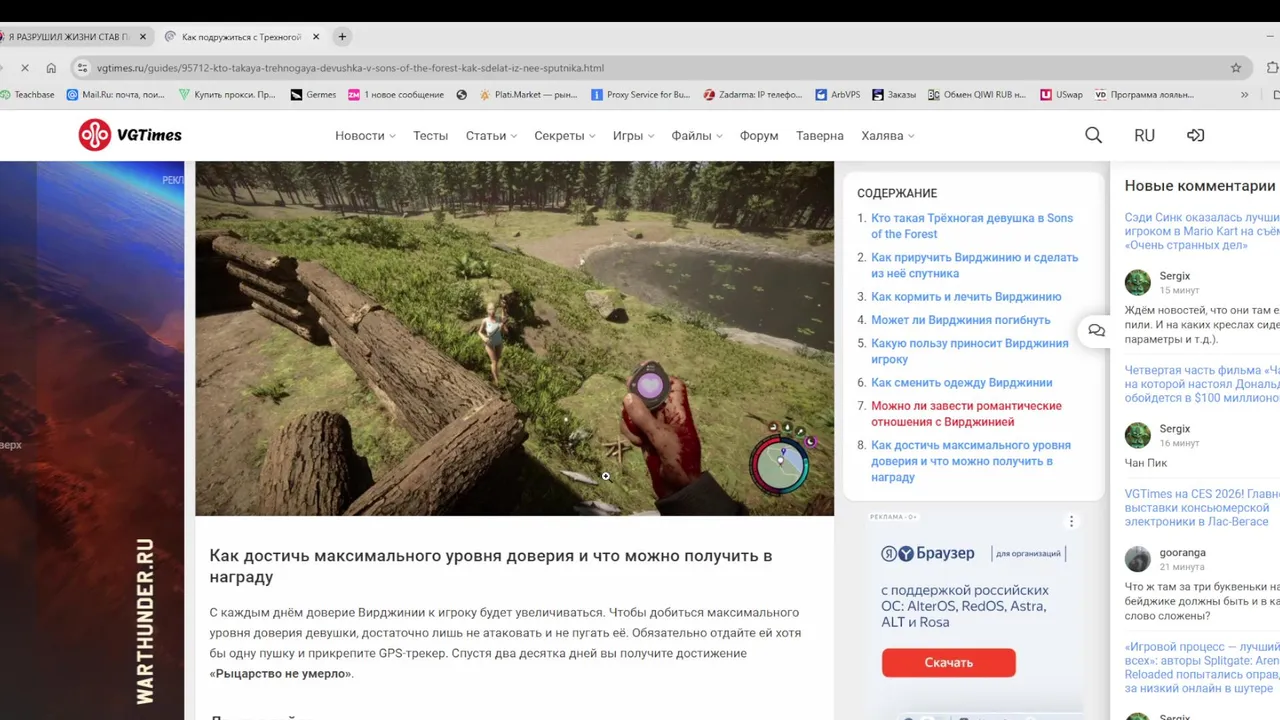Go to 'Кто такая Трёхногая девушка' section
Viewport: 1280px width, 720px height.
coord(972,226)
